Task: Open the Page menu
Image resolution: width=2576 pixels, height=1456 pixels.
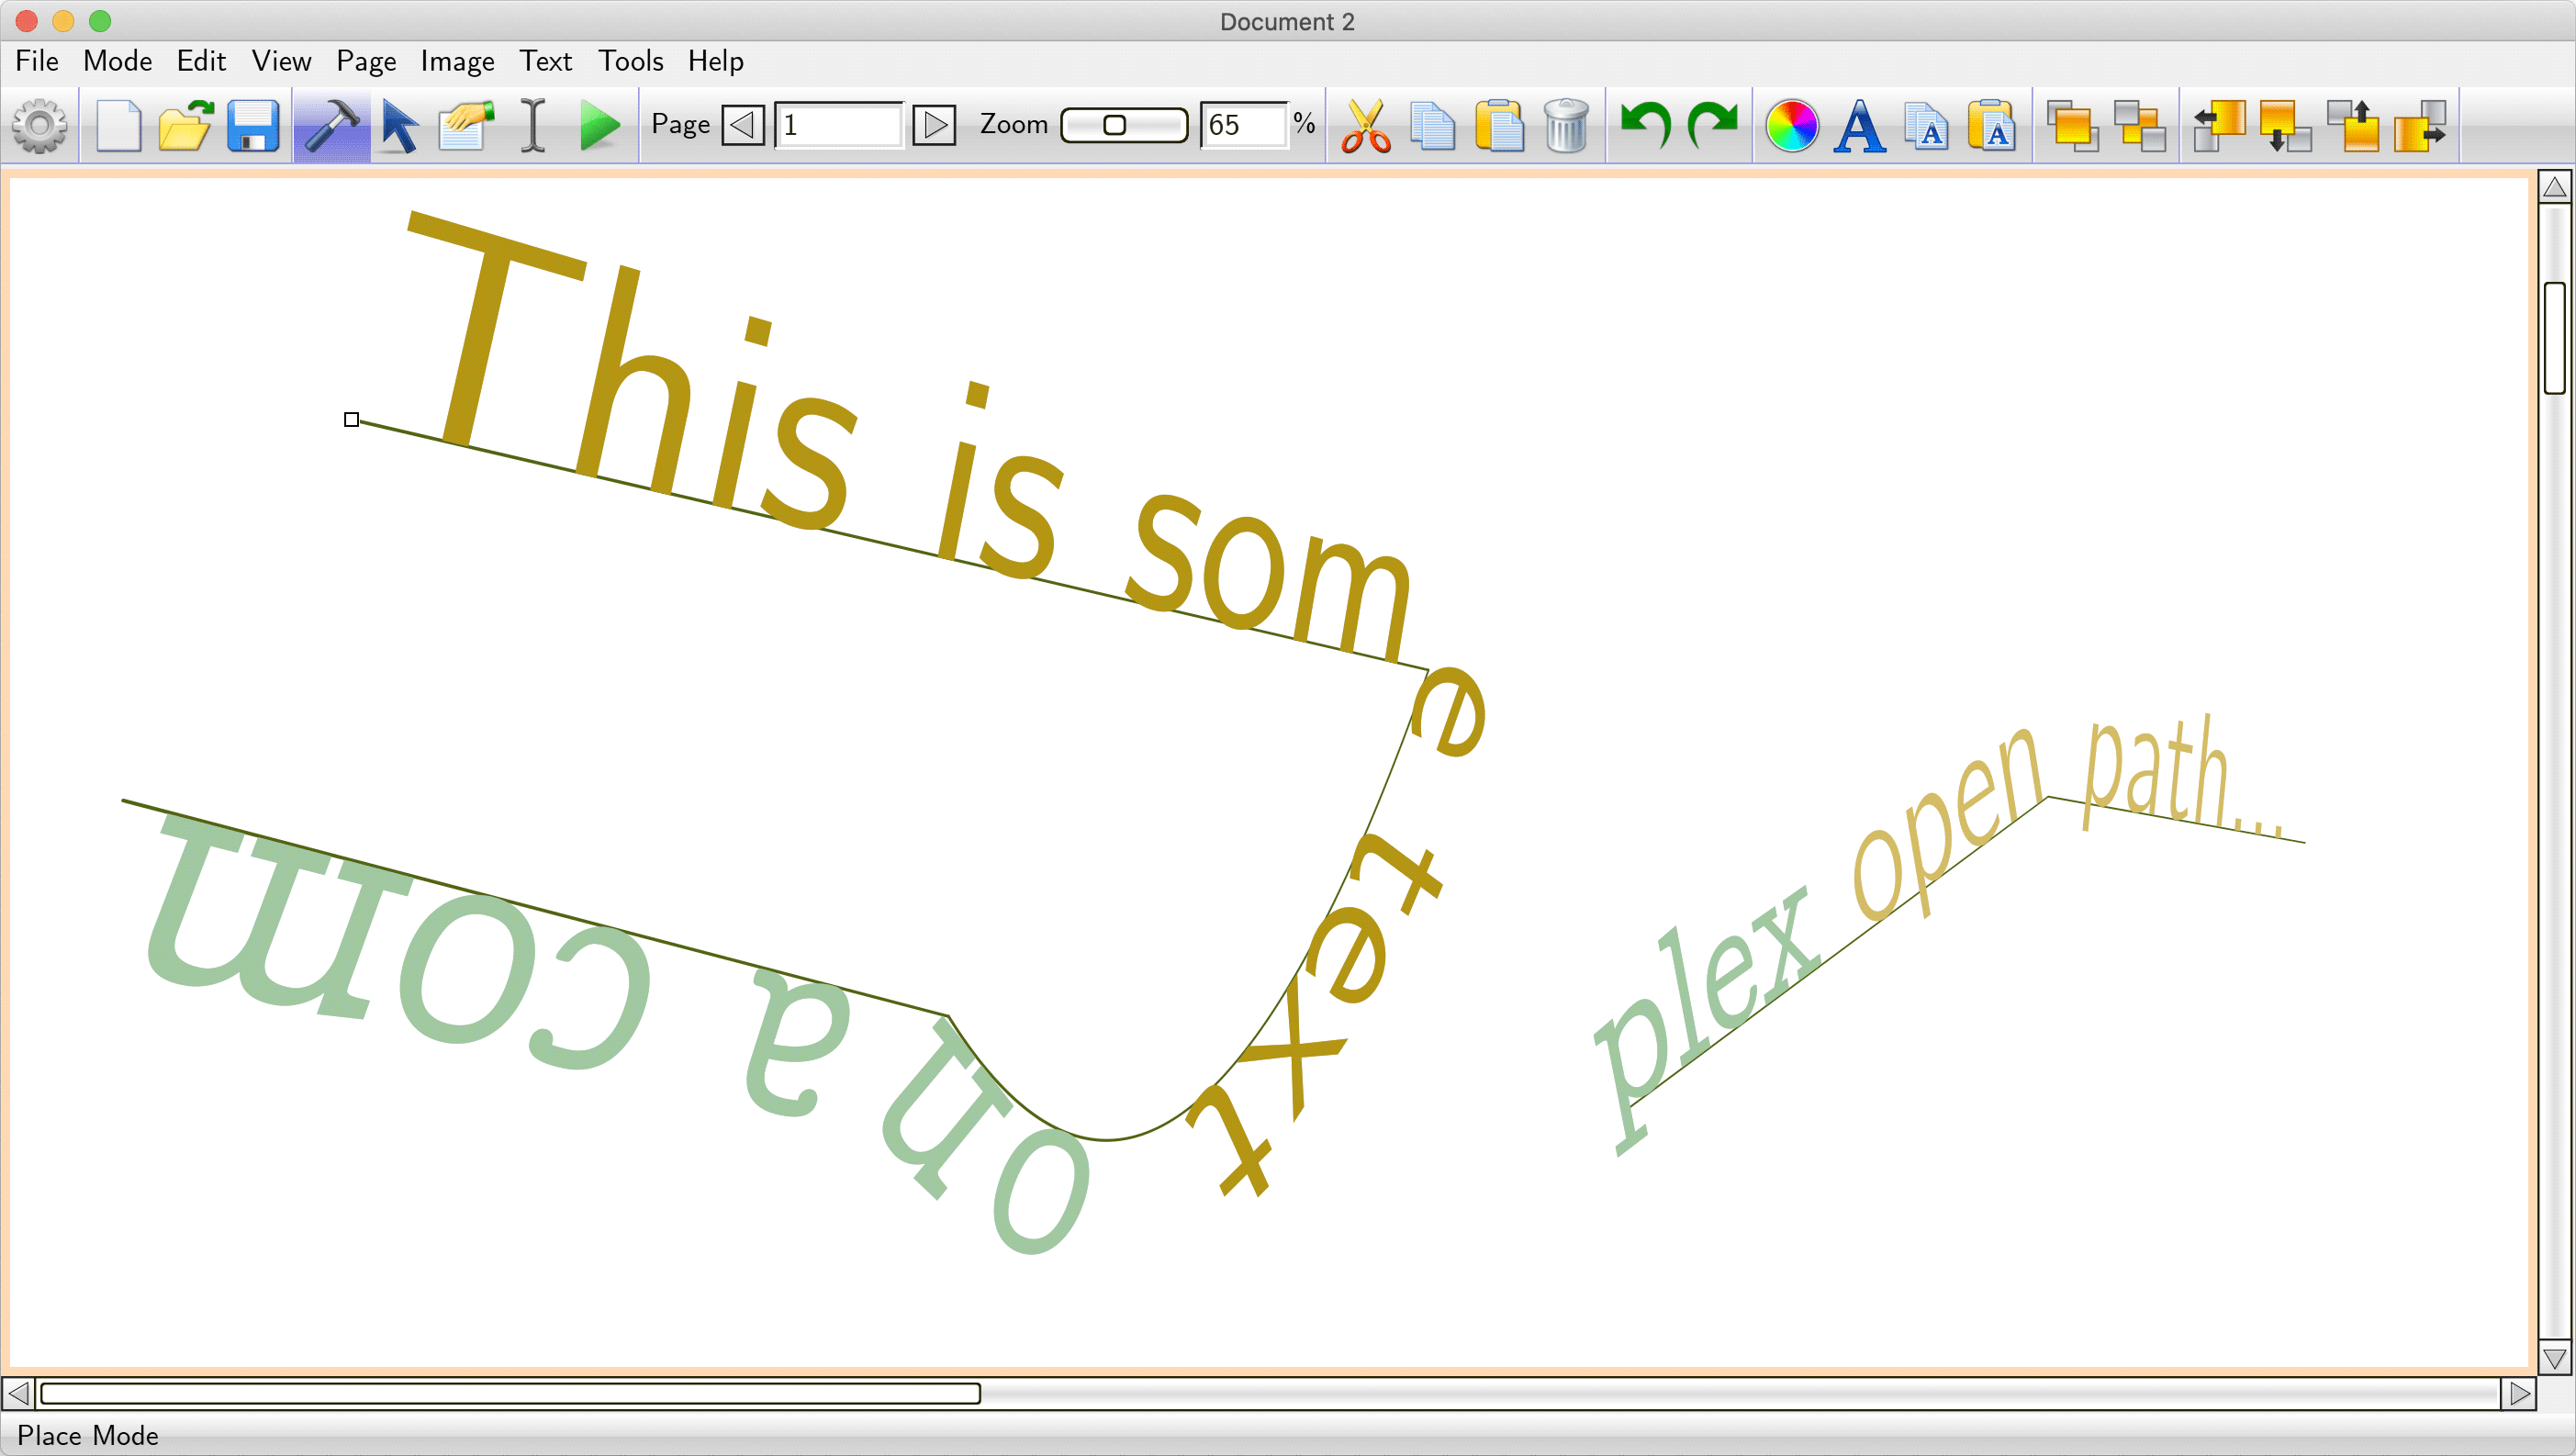Action: pos(366,61)
